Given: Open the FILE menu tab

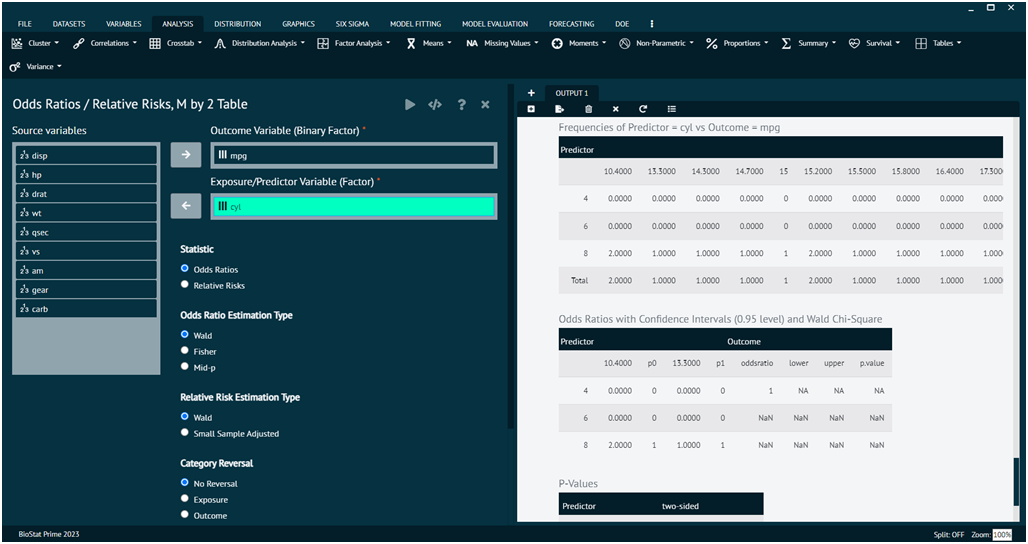Looking at the screenshot, I should pyautogui.click(x=25, y=24).
